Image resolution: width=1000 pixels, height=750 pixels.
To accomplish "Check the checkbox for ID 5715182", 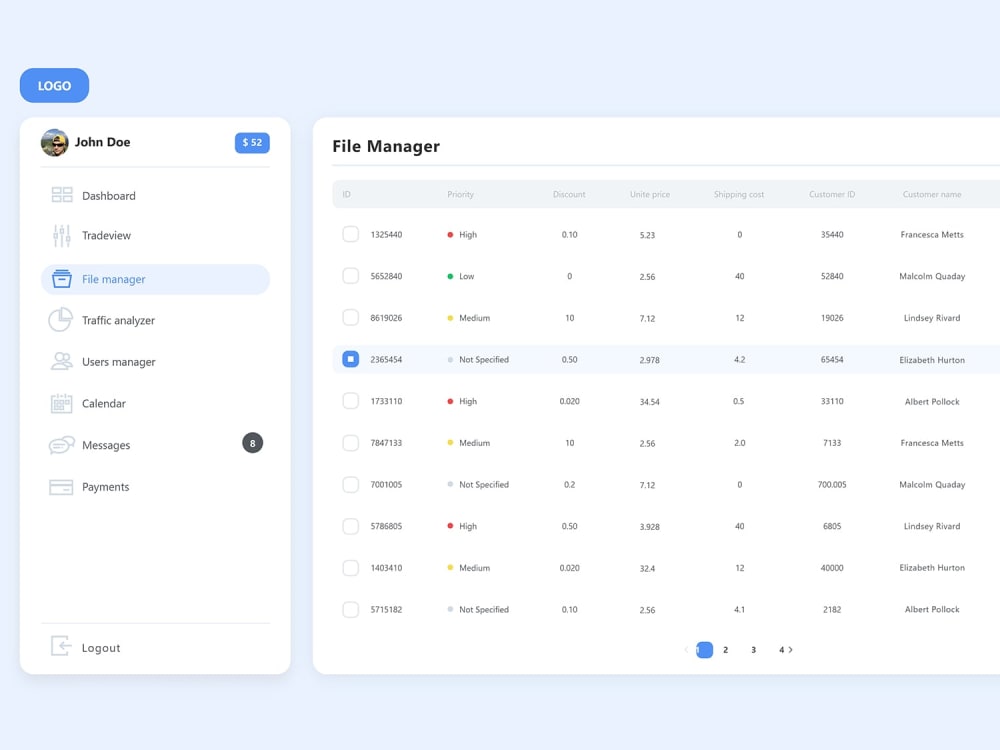I will coord(351,609).
